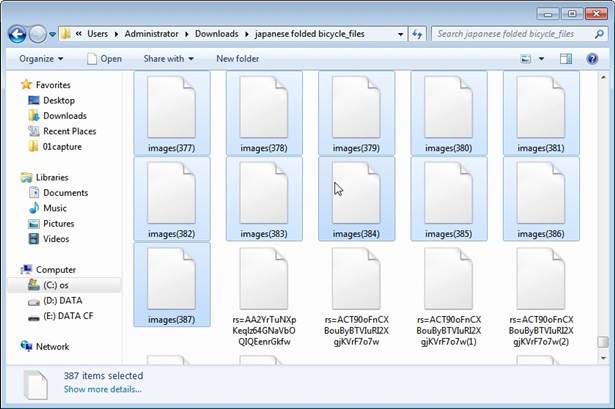This screenshot has width=615, height=409.
Task: Select file ending in gjKVrF7o7w without suffix
Action: (x=356, y=296)
